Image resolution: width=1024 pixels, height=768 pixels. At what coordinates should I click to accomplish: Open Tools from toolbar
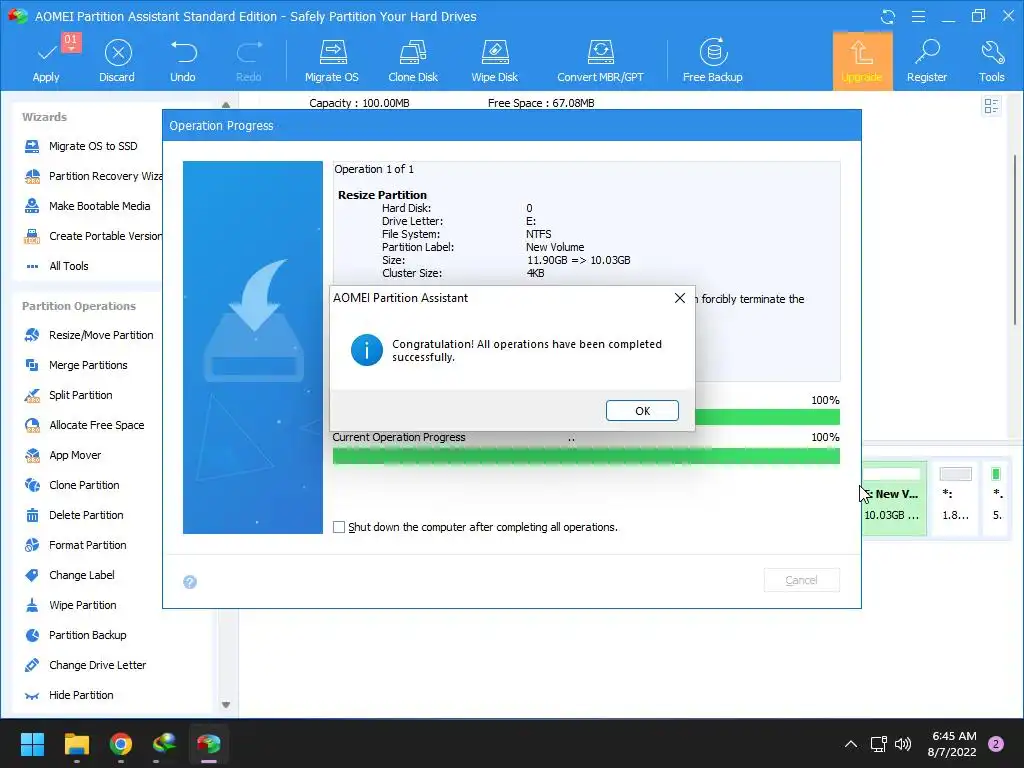pos(991,60)
